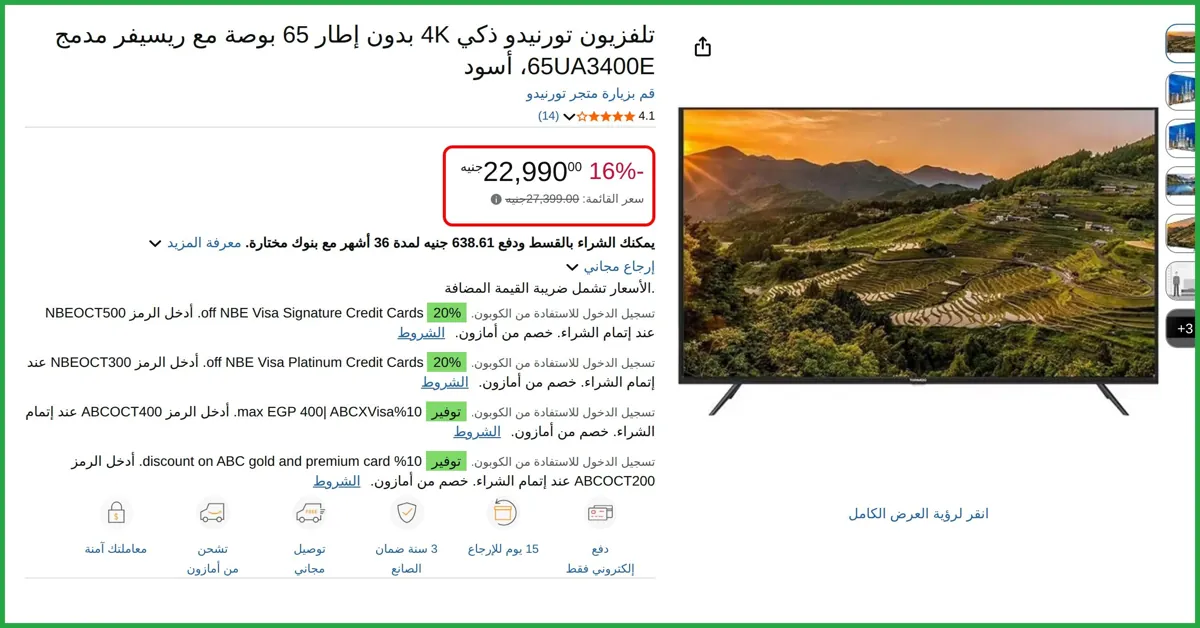Click the electronic payment only card icon
This screenshot has width=1200, height=628.
[x=601, y=513]
